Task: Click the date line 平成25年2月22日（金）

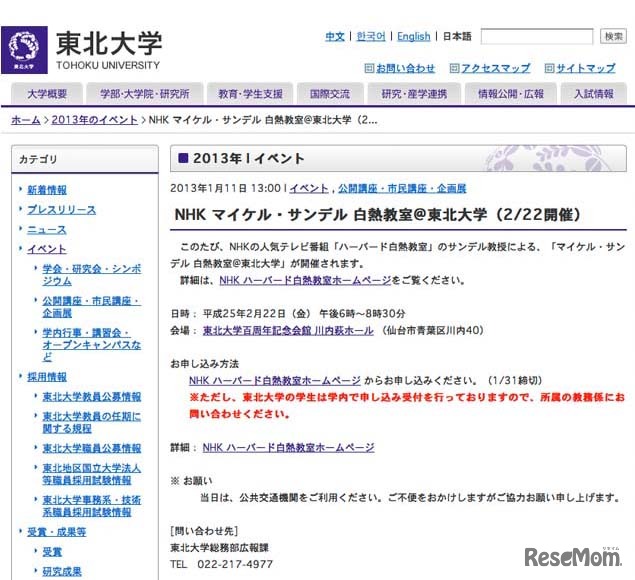Action: [257, 314]
